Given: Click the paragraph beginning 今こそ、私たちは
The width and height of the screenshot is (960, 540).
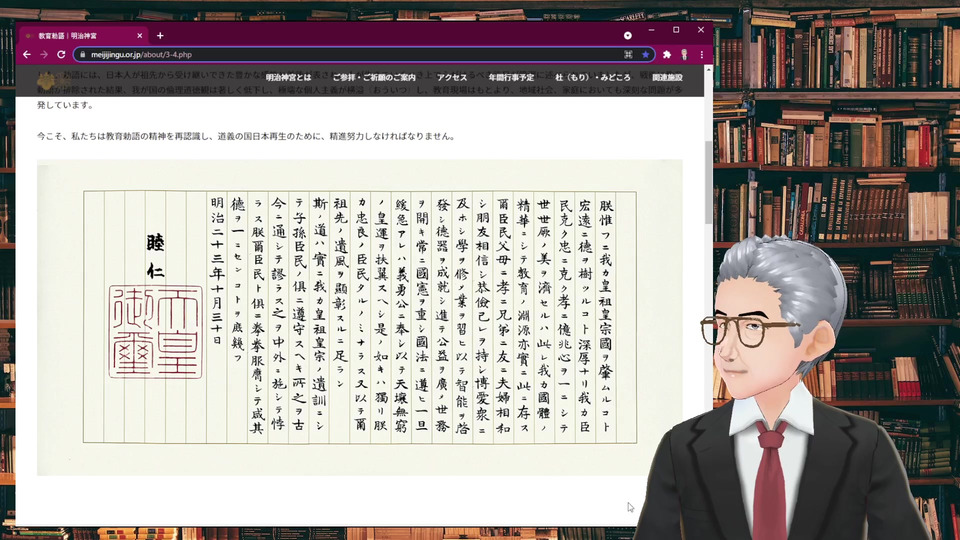Looking at the screenshot, I should tap(246, 137).
